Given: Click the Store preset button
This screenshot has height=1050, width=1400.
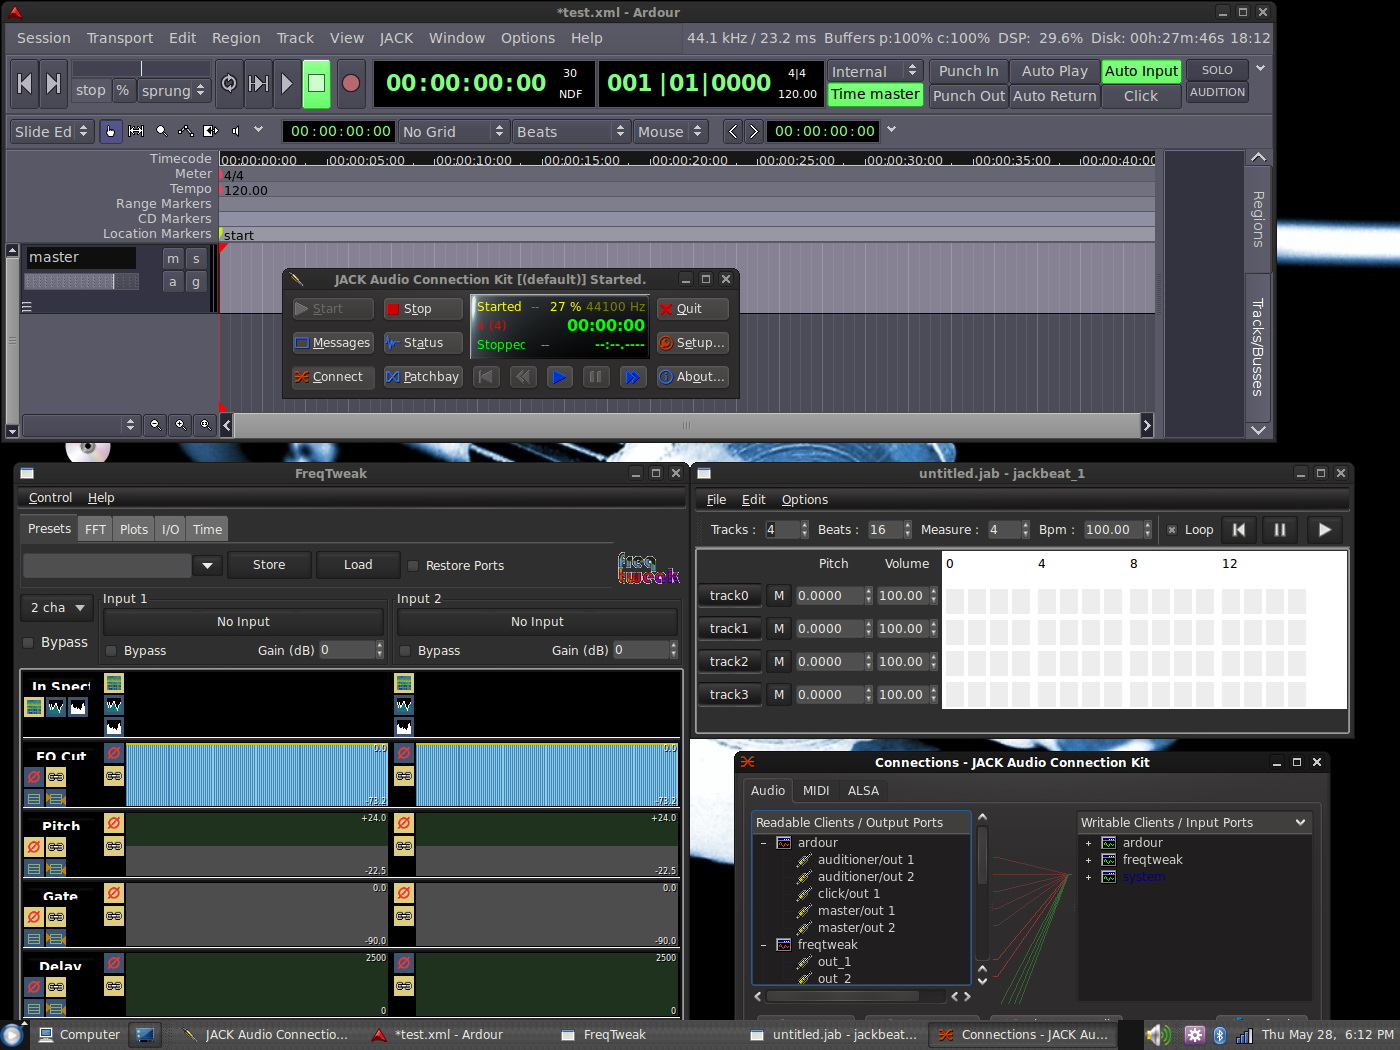Looking at the screenshot, I should point(269,565).
